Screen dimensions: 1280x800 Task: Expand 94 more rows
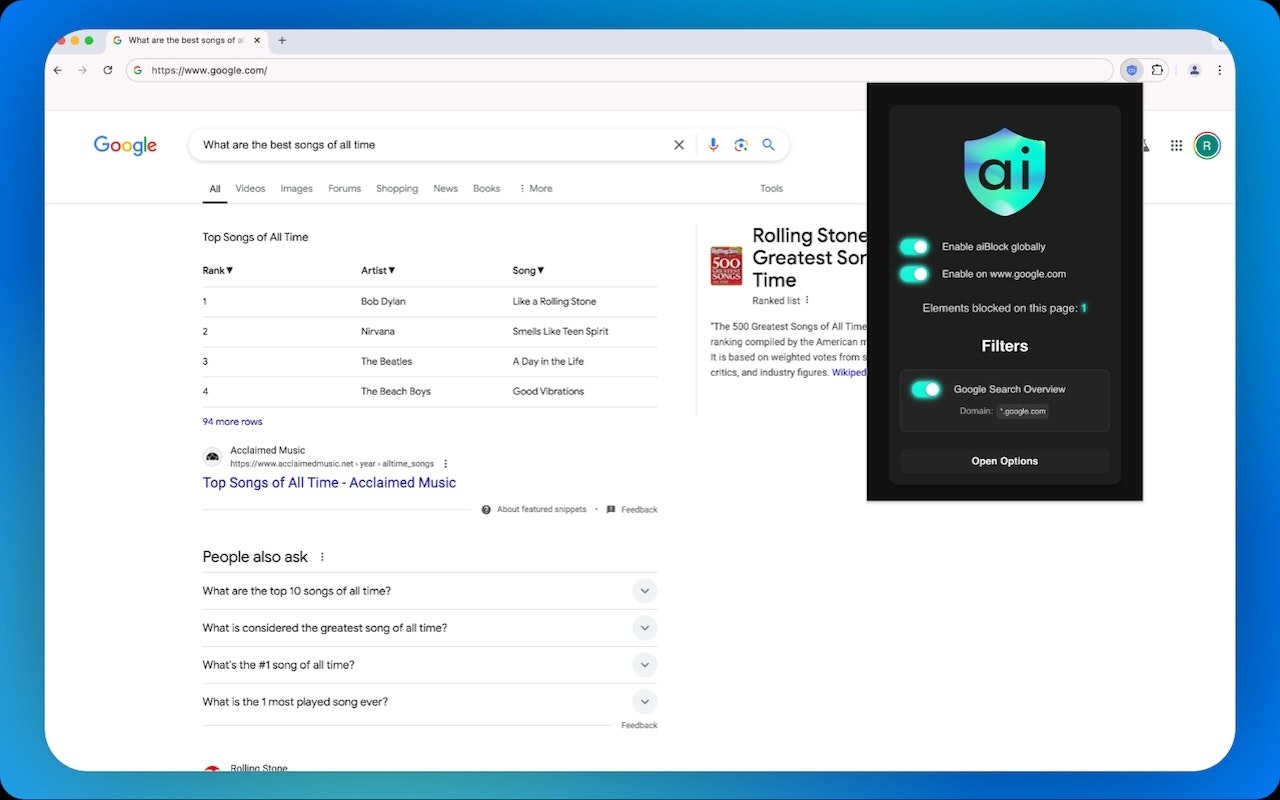pos(232,422)
